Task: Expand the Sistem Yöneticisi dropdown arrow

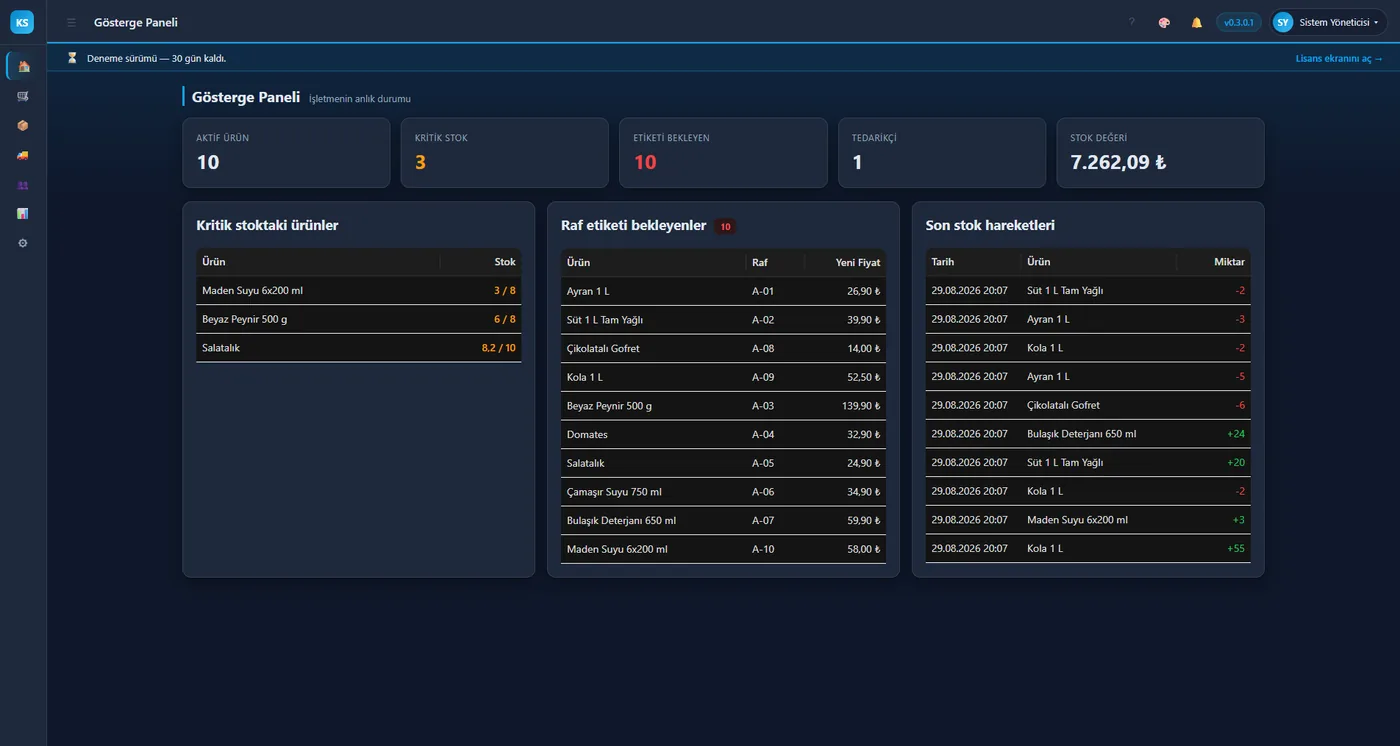Action: pyautogui.click(x=1376, y=23)
